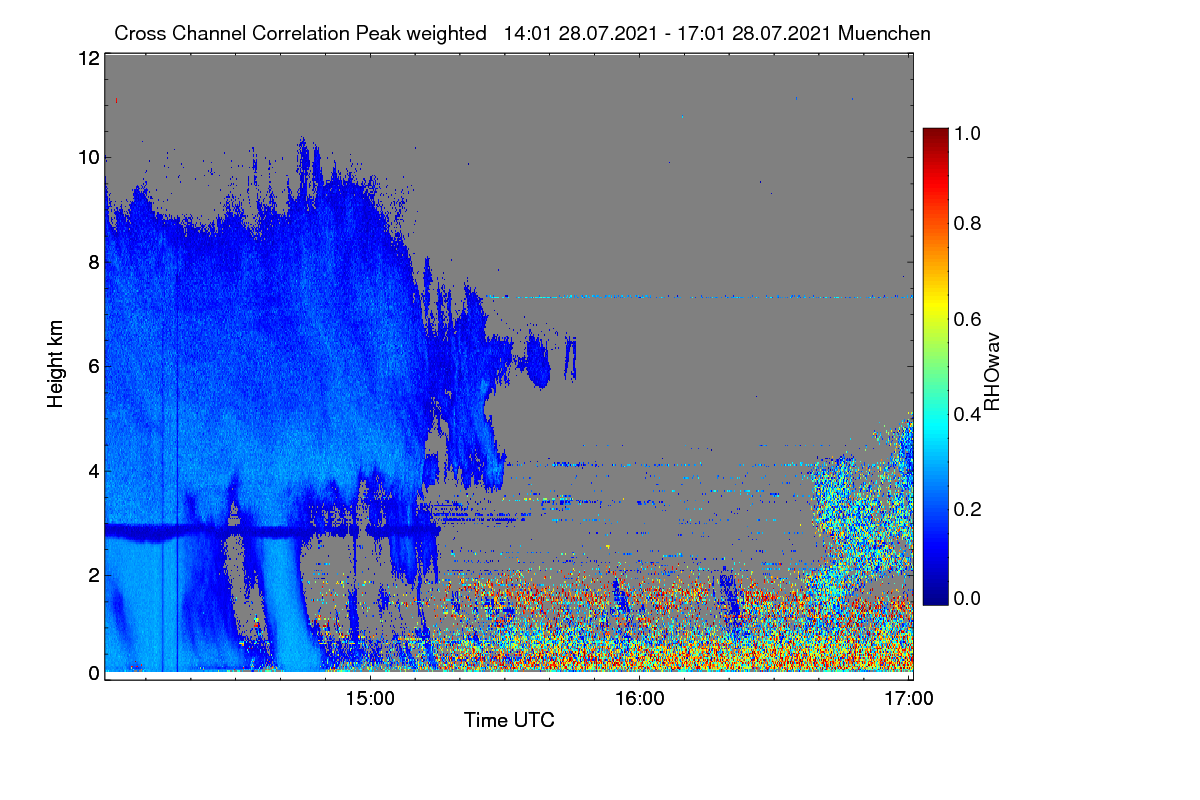The height and width of the screenshot is (800, 1200).
Task: Click the 8 km height tick label
Action: pos(94,263)
